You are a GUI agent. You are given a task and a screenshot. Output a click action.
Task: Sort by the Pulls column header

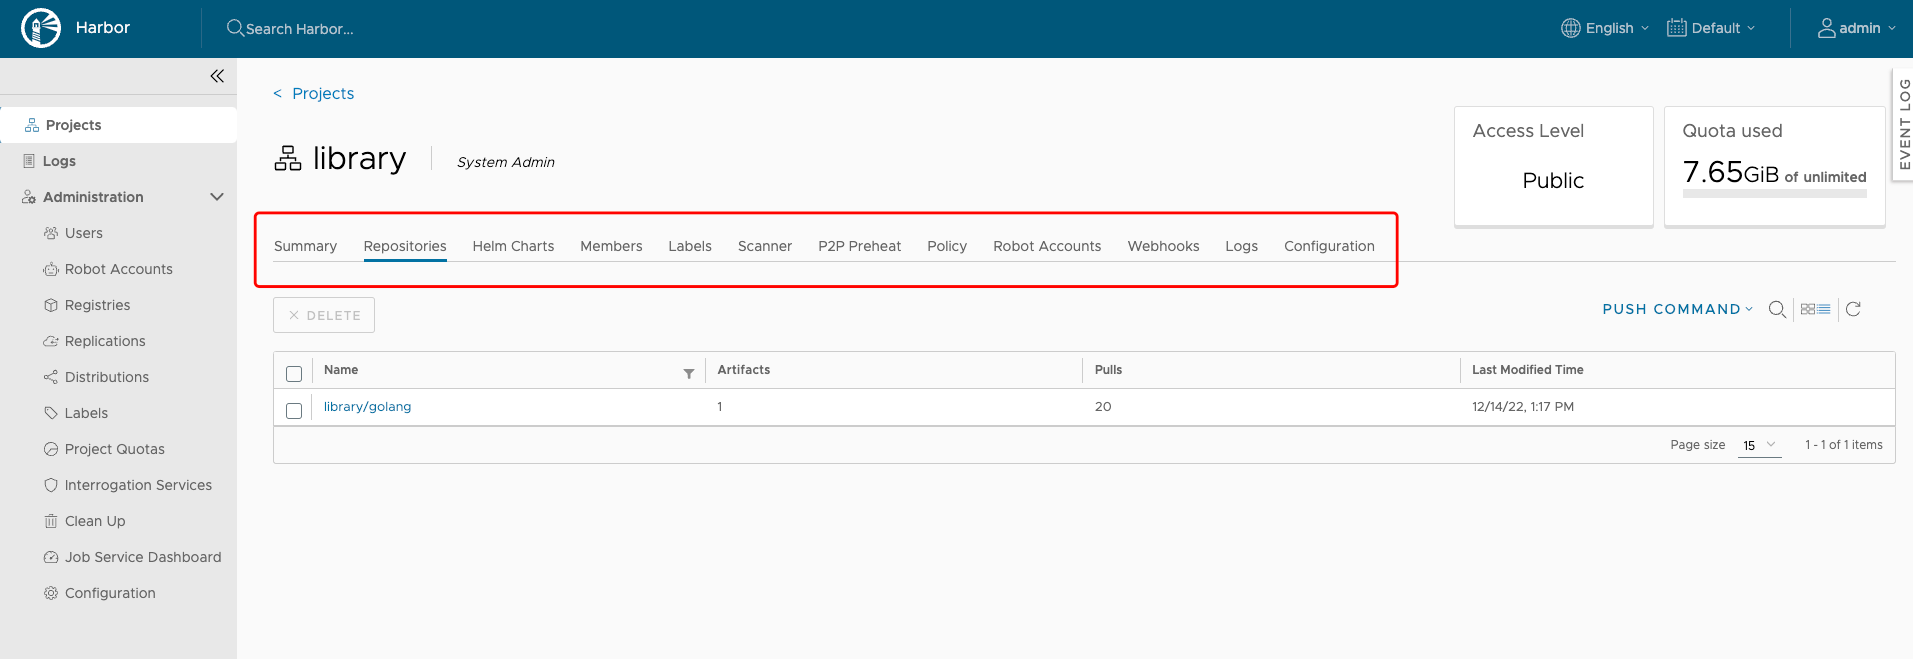tap(1108, 370)
